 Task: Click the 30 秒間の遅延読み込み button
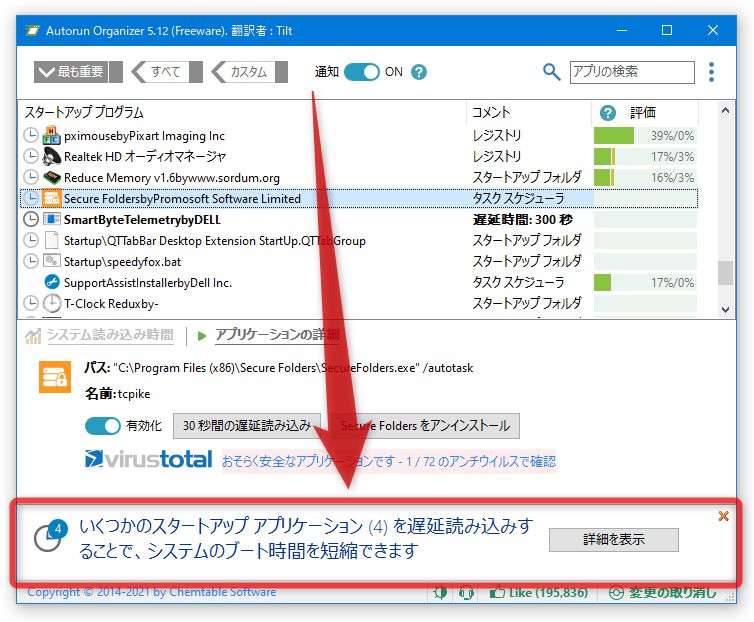[x=247, y=426]
